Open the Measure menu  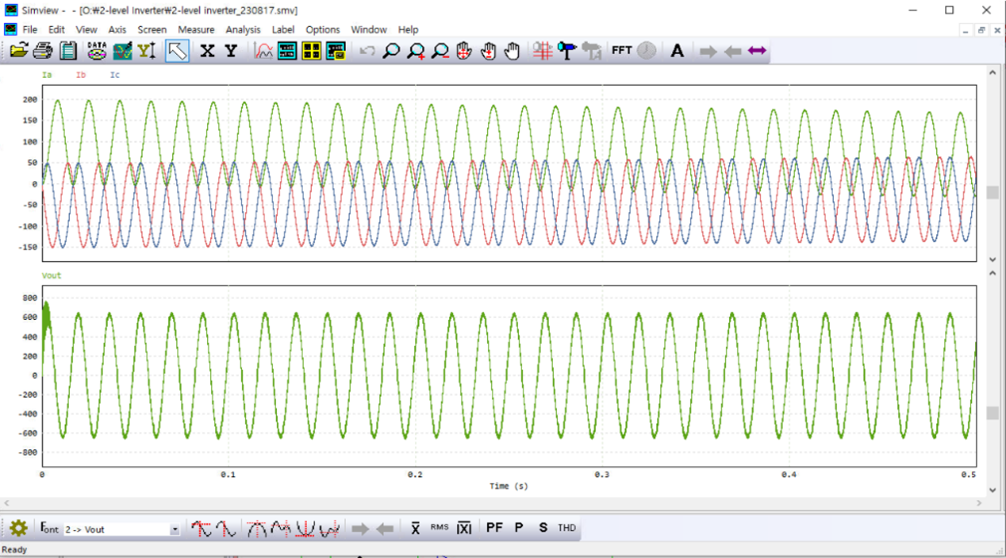pyautogui.click(x=196, y=30)
